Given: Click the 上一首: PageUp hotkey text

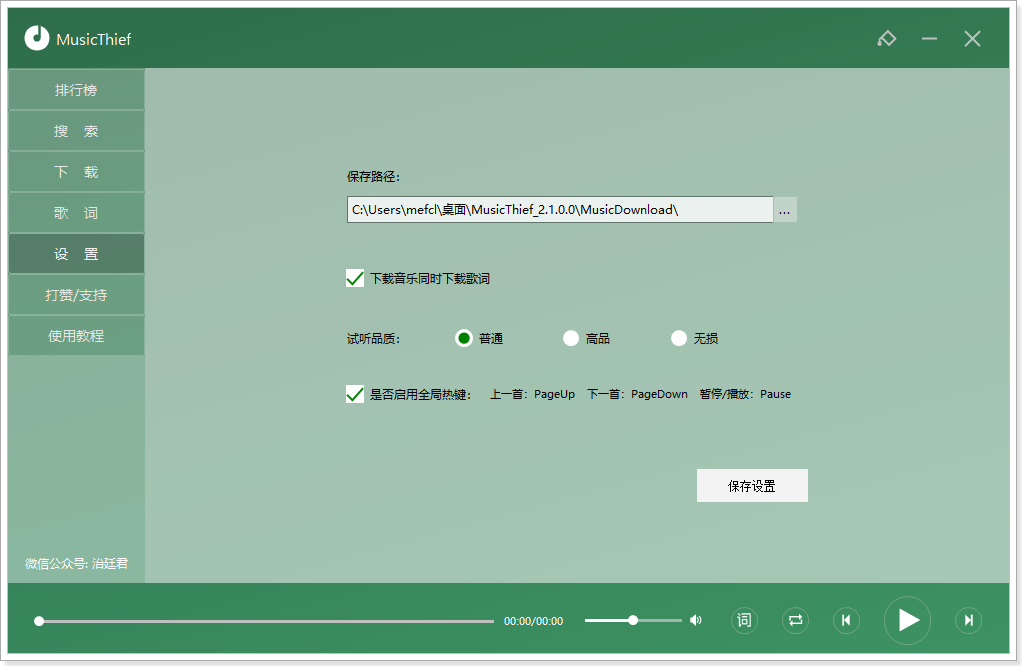Looking at the screenshot, I should coord(533,394).
